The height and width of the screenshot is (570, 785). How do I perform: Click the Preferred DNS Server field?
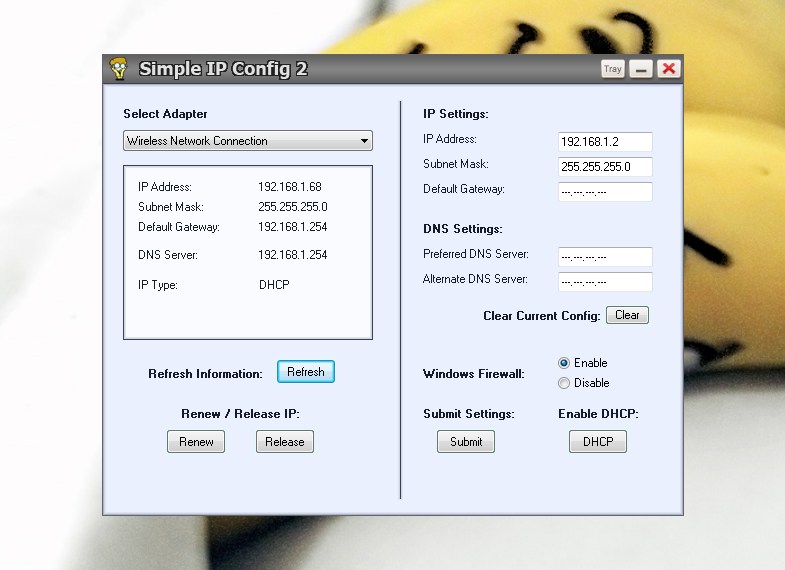(605, 257)
